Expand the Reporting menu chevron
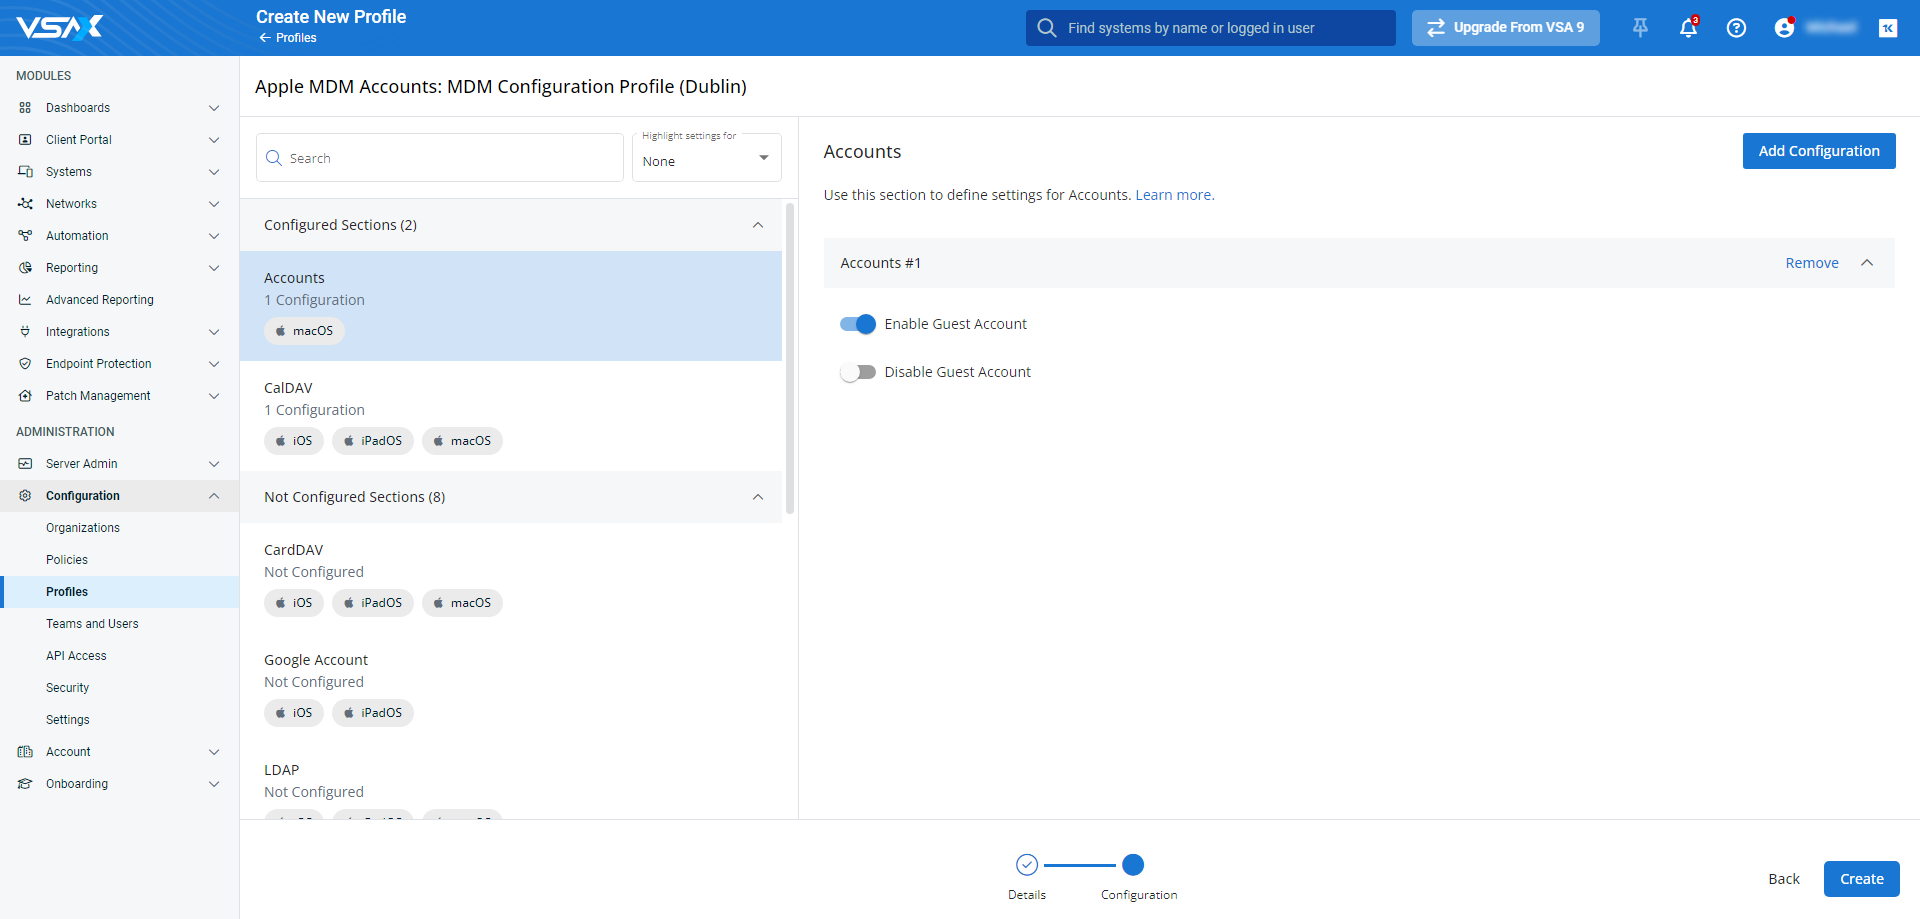This screenshot has width=1920, height=919. 214,268
